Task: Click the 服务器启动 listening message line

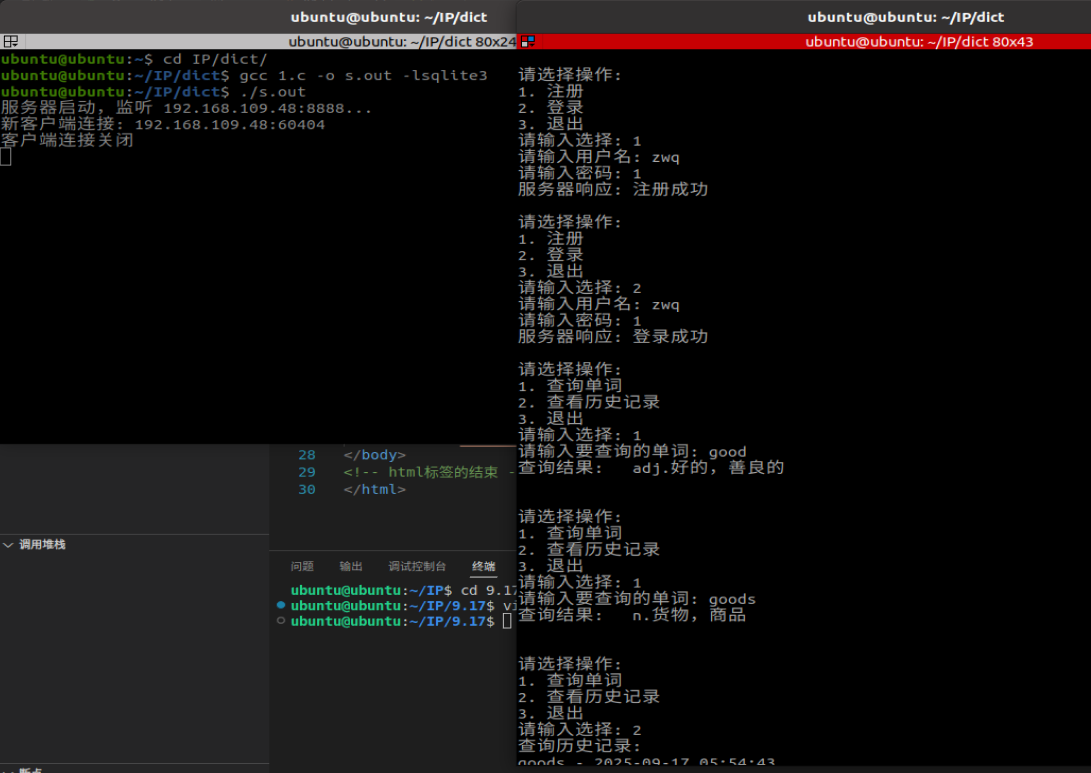Action: 186,108
